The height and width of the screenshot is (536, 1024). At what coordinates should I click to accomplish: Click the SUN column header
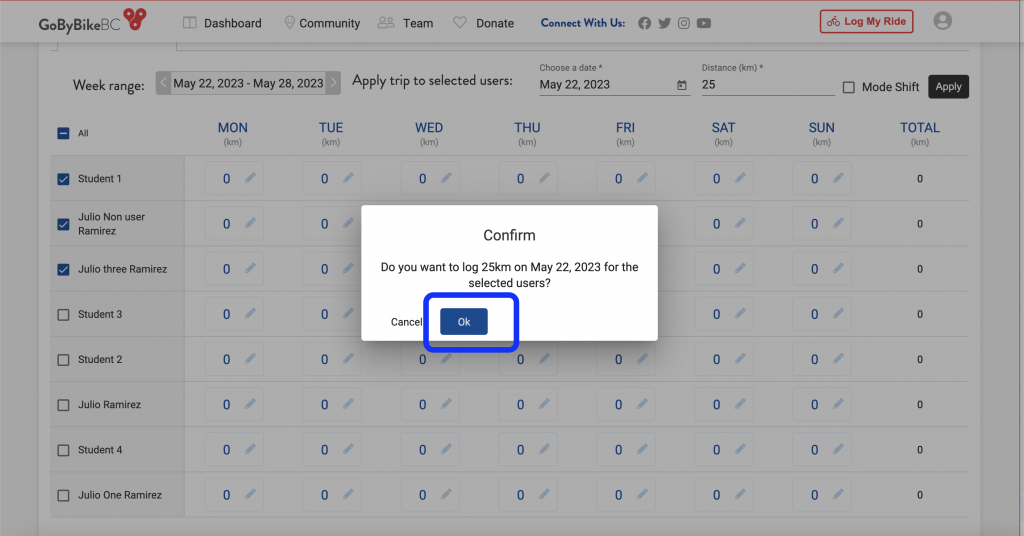(x=822, y=127)
